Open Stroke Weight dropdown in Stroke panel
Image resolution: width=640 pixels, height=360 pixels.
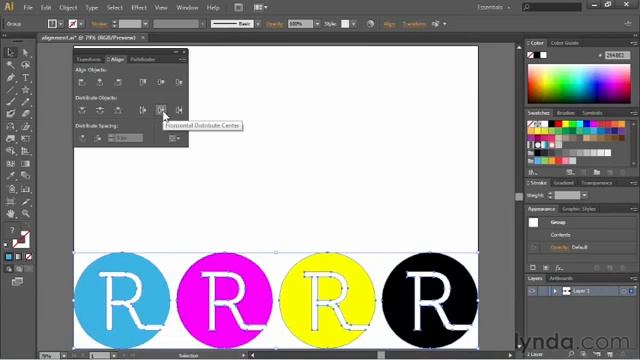coord(584,196)
